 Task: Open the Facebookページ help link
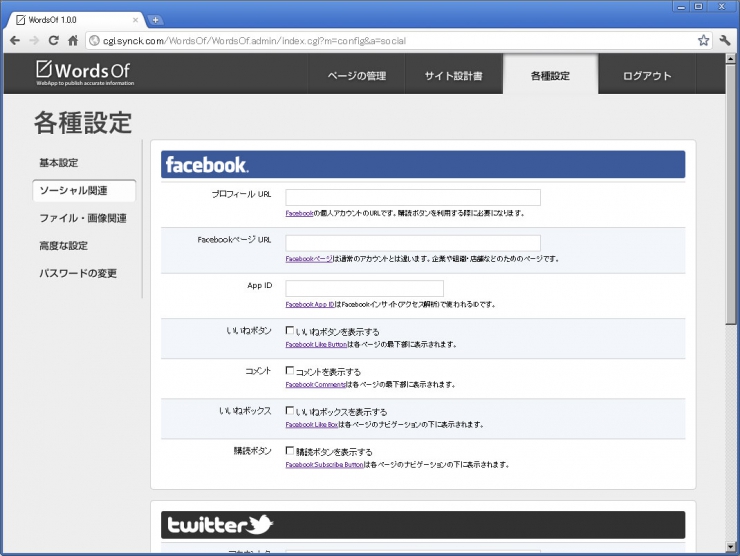click(309, 259)
